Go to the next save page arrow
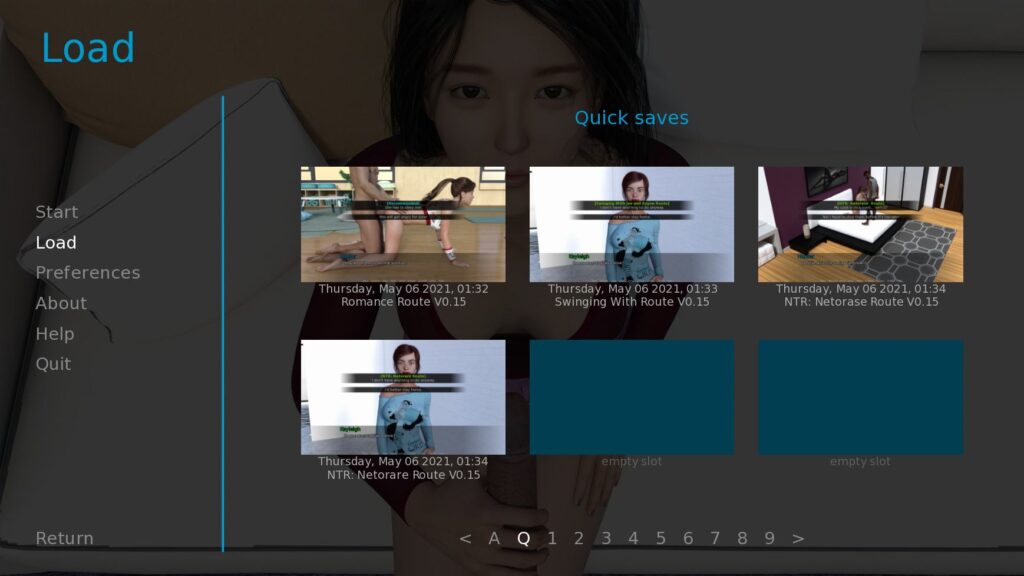1024x576 pixels. coord(797,539)
